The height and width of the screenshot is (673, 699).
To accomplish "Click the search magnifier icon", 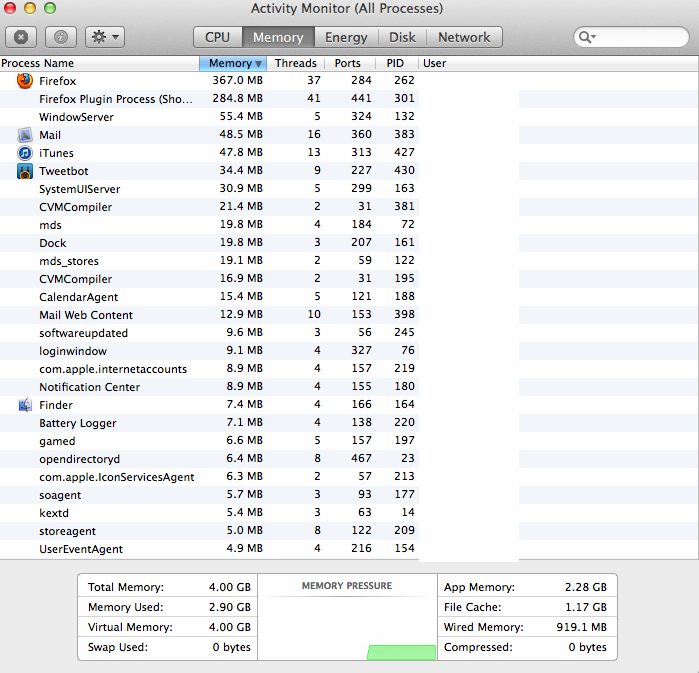I will (587, 37).
